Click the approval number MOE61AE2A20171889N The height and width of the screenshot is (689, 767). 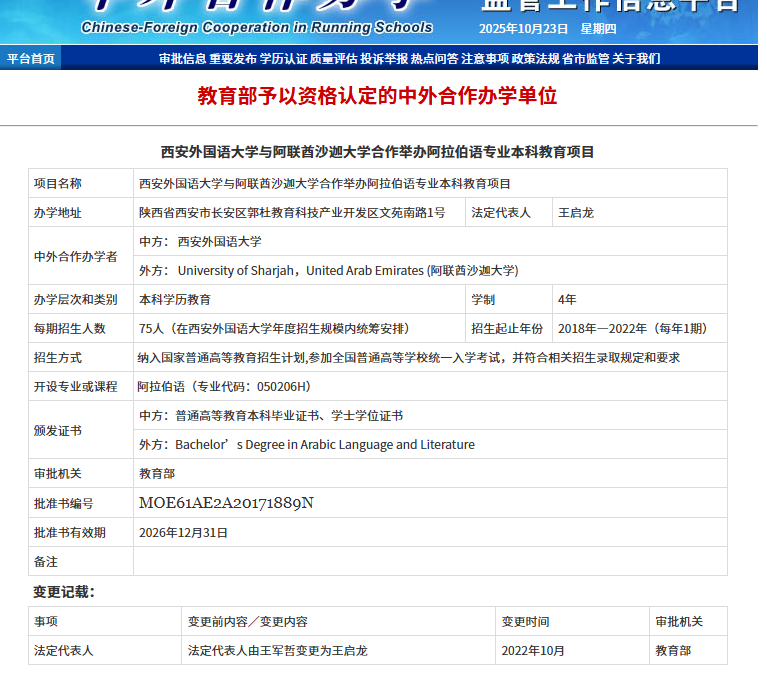pos(226,503)
